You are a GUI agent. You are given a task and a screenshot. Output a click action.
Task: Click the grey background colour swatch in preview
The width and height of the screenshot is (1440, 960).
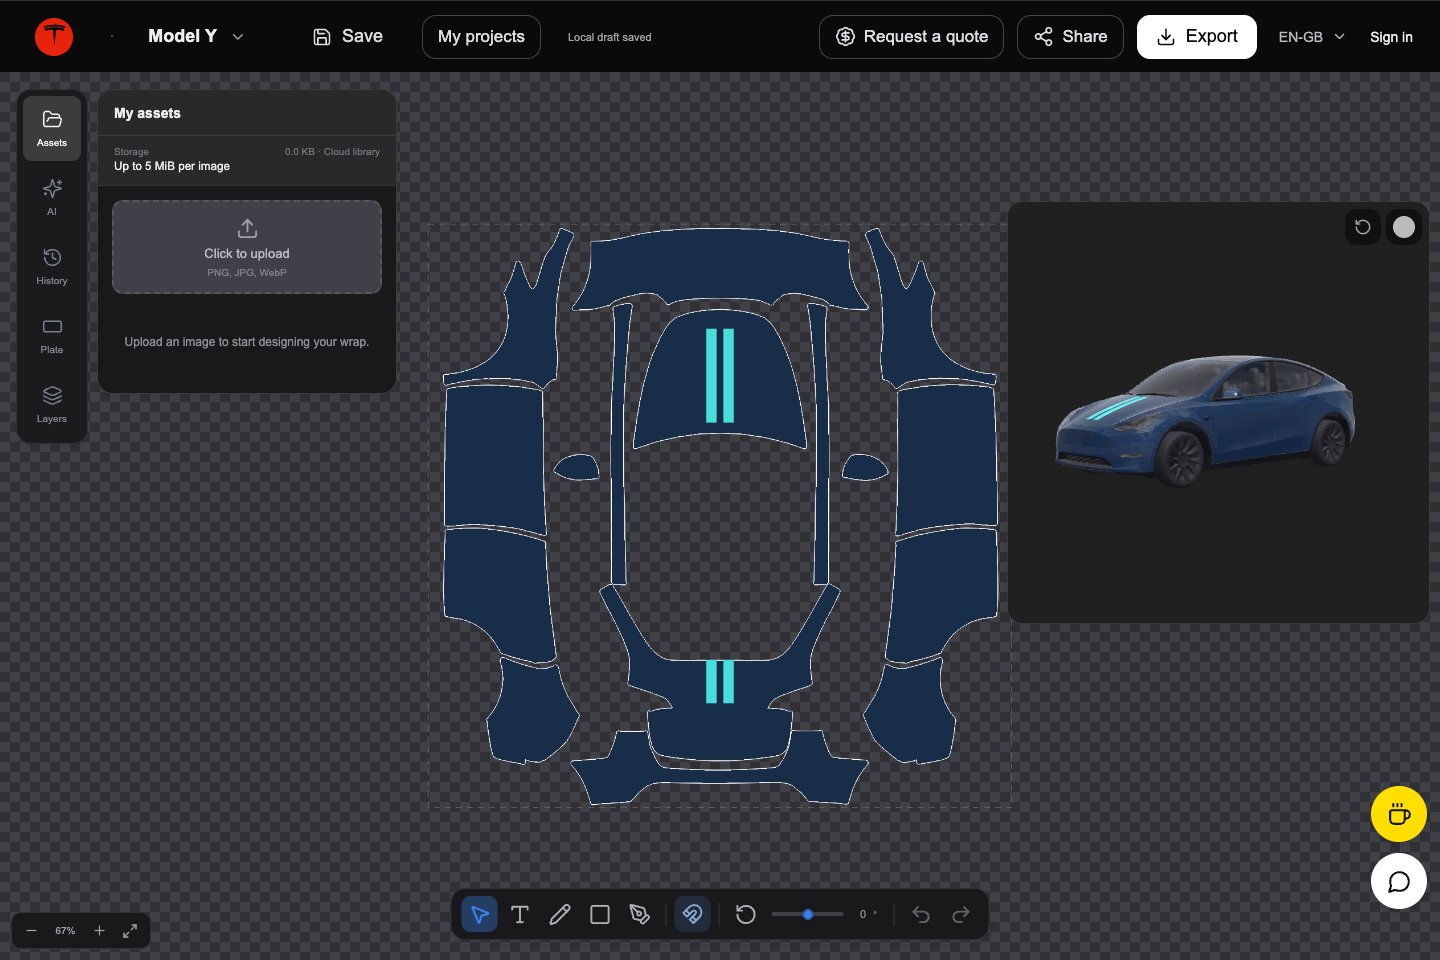click(x=1404, y=227)
